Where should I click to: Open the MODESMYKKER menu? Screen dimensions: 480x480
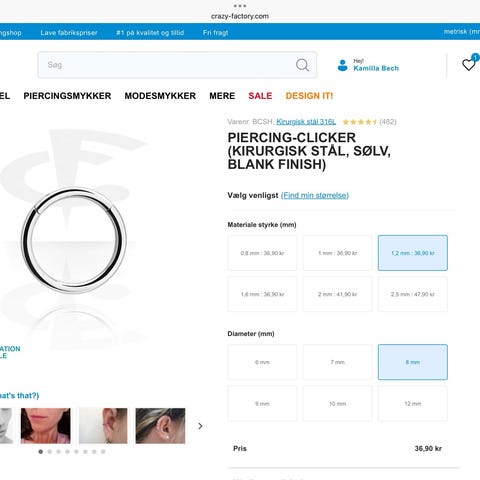click(x=160, y=96)
